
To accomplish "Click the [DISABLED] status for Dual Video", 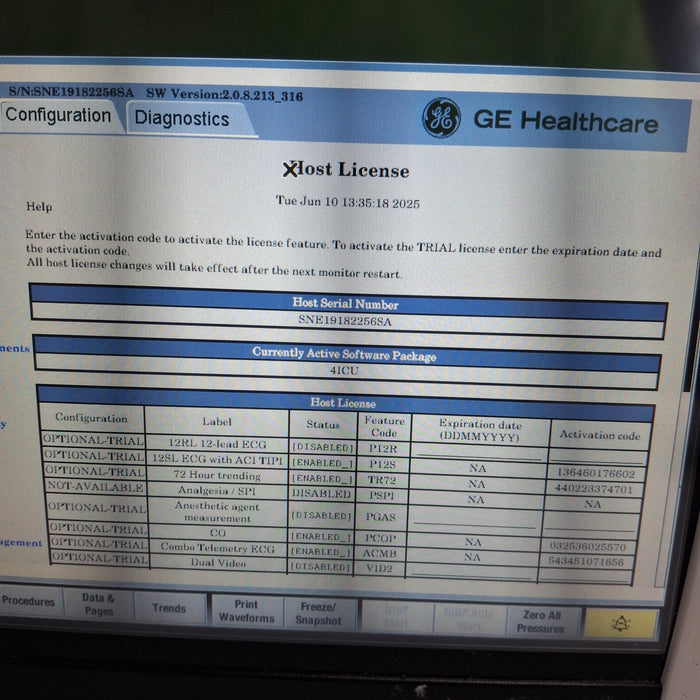I will pyautogui.click(x=320, y=567).
